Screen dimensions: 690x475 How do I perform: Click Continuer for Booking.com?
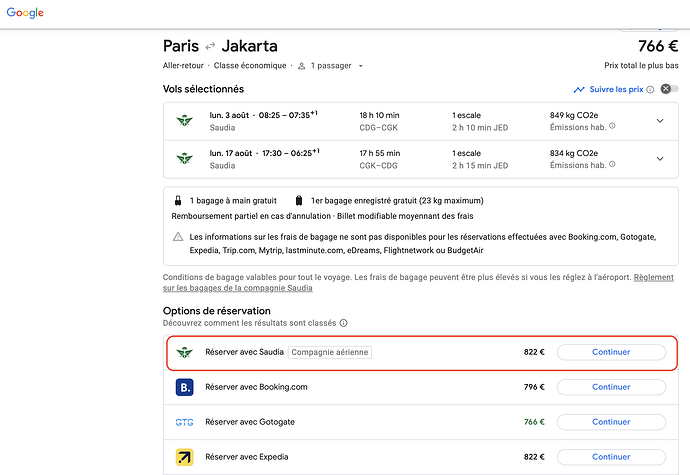[x=611, y=387]
